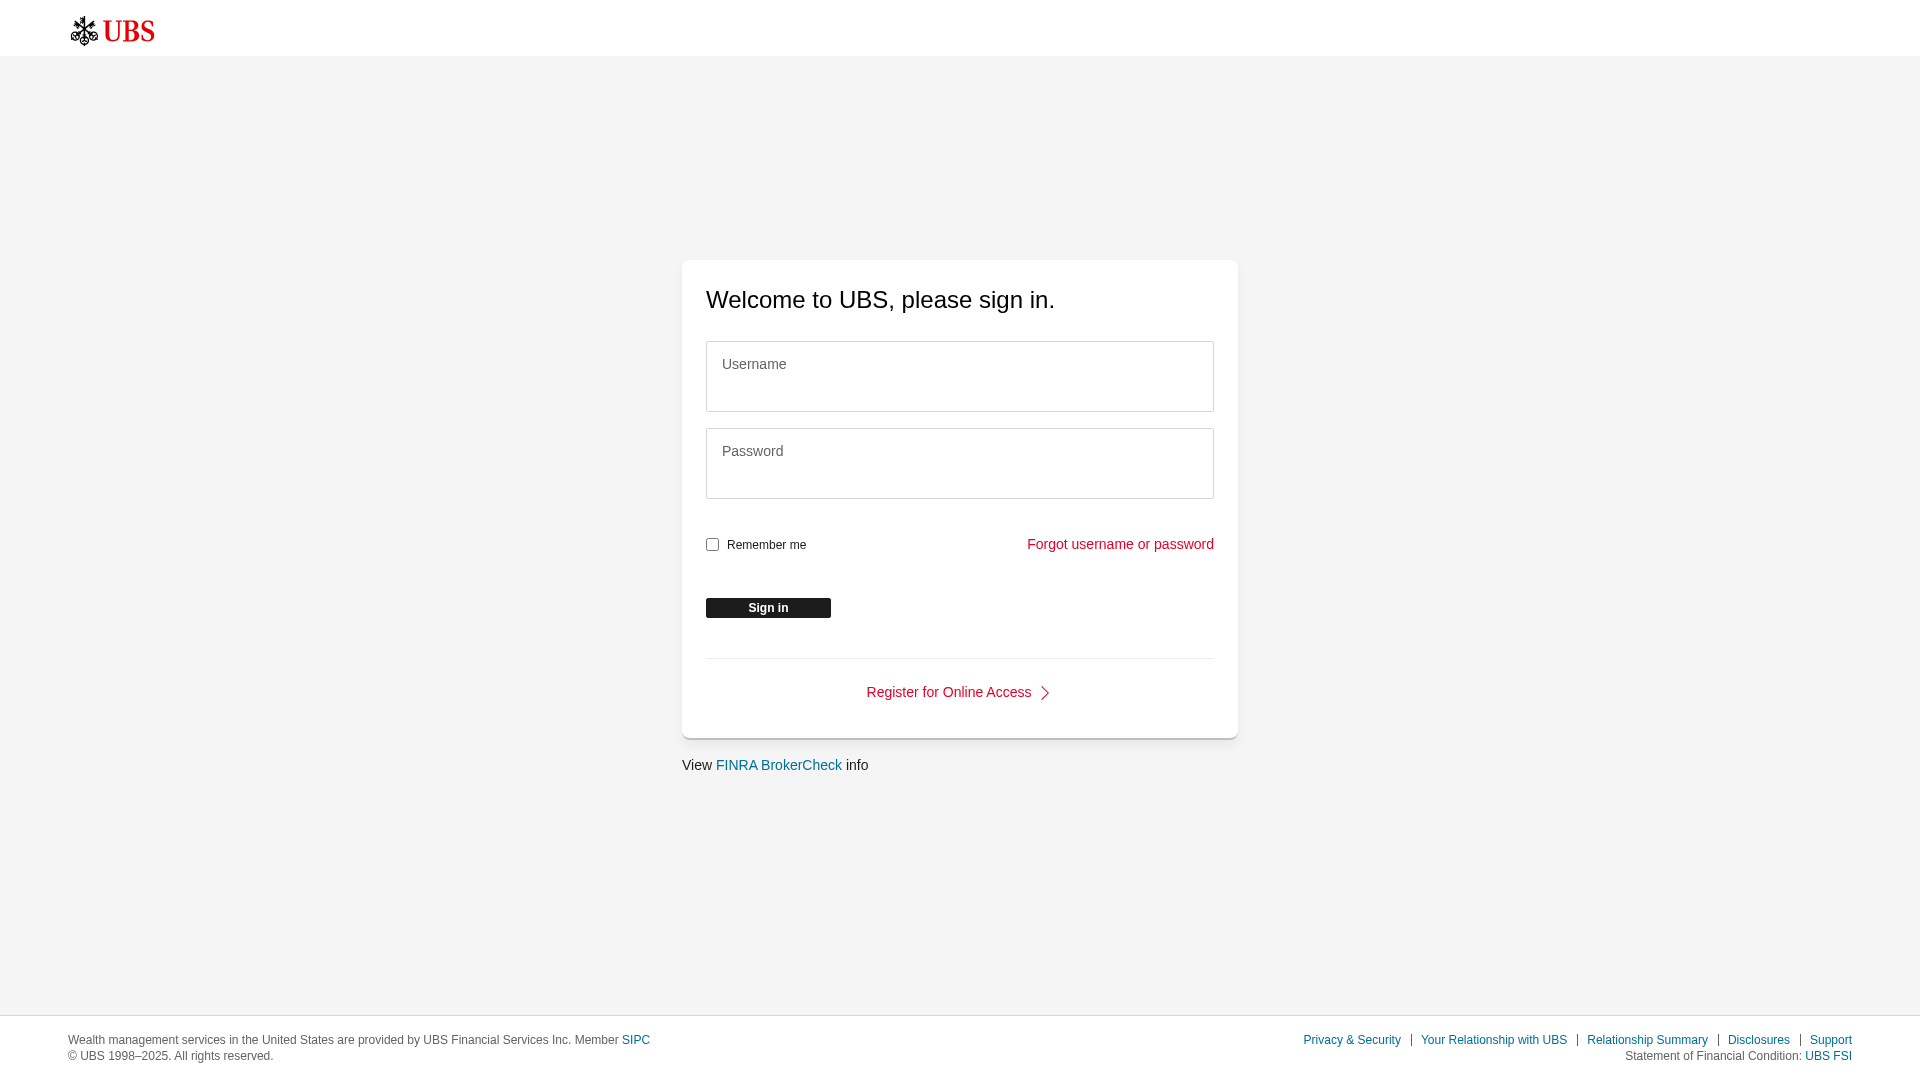The height and width of the screenshot is (1080, 1920).
Task: Click the heading 'Welcome to UBS, please sign in.'
Action: [x=880, y=300]
